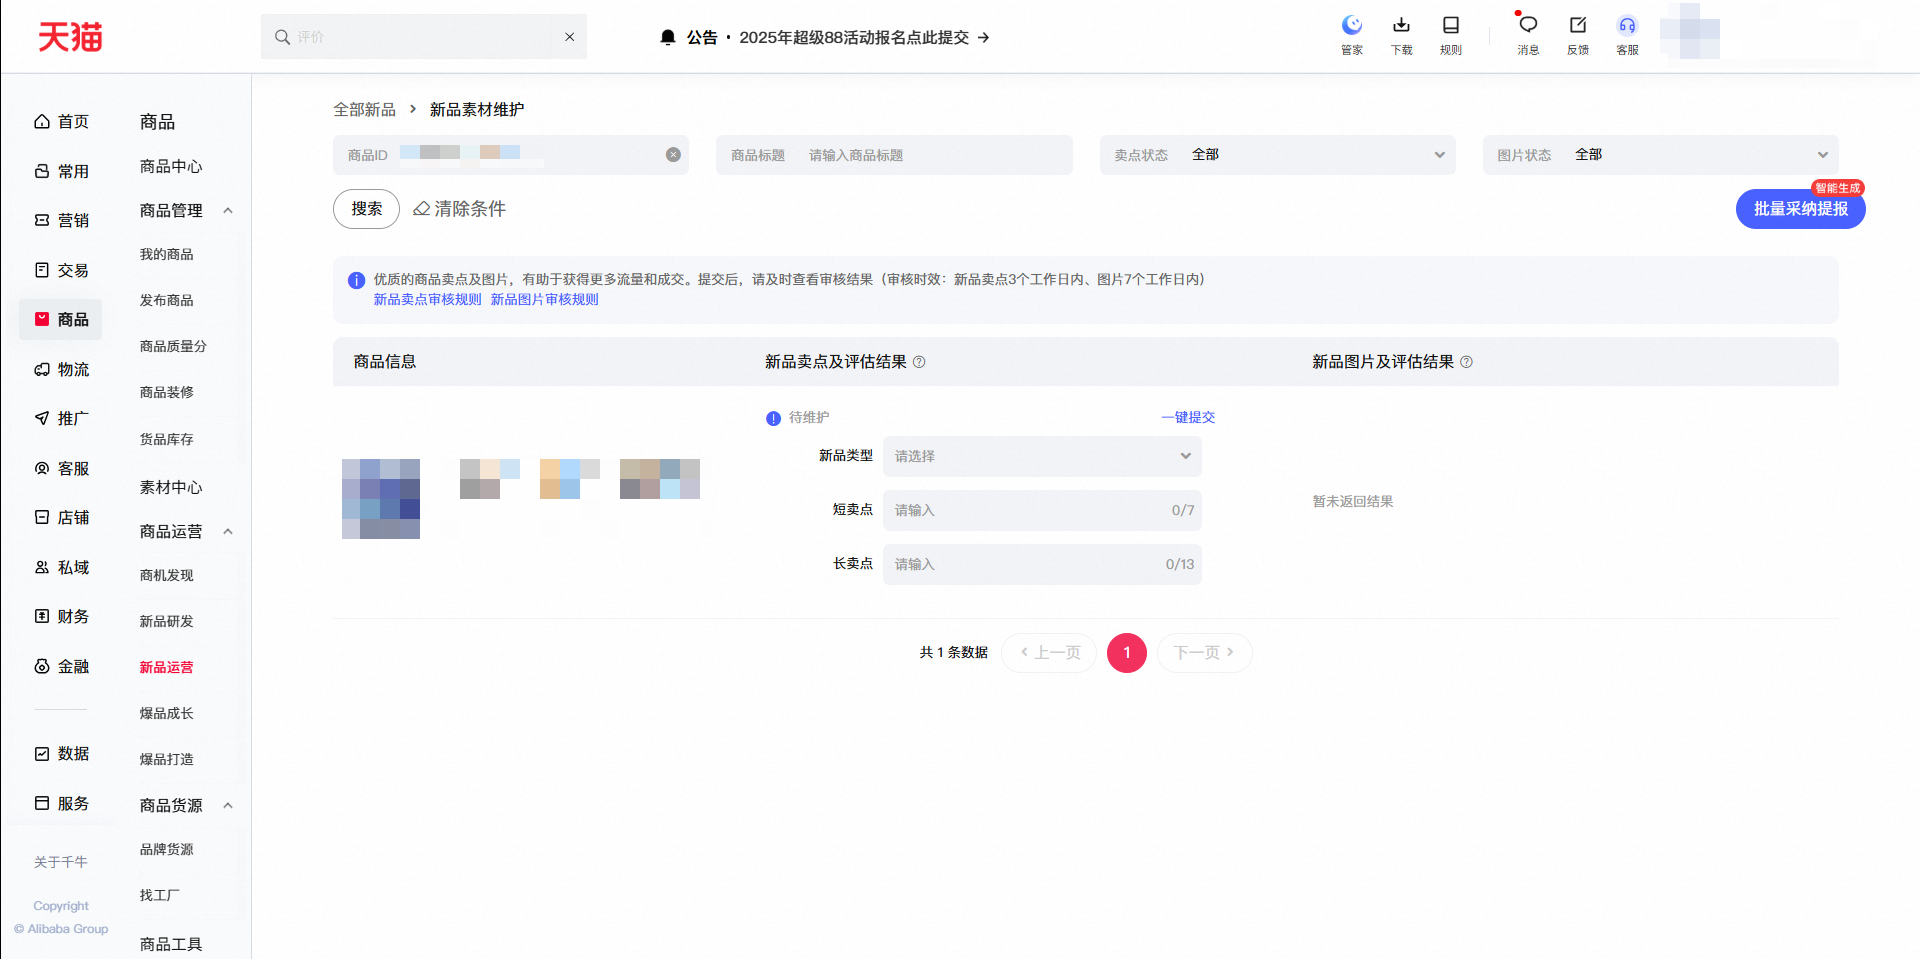Screen dimensions: 1920x959
Task: Open 物流 in the left sidebar
Action: 61,369
